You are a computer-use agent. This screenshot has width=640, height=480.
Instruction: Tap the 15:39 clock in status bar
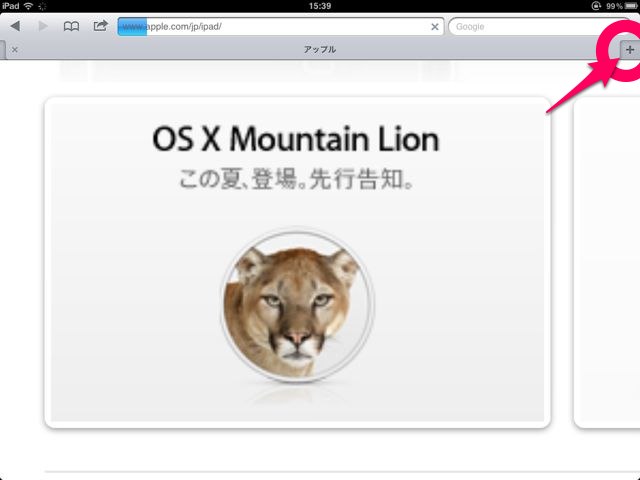320,6
